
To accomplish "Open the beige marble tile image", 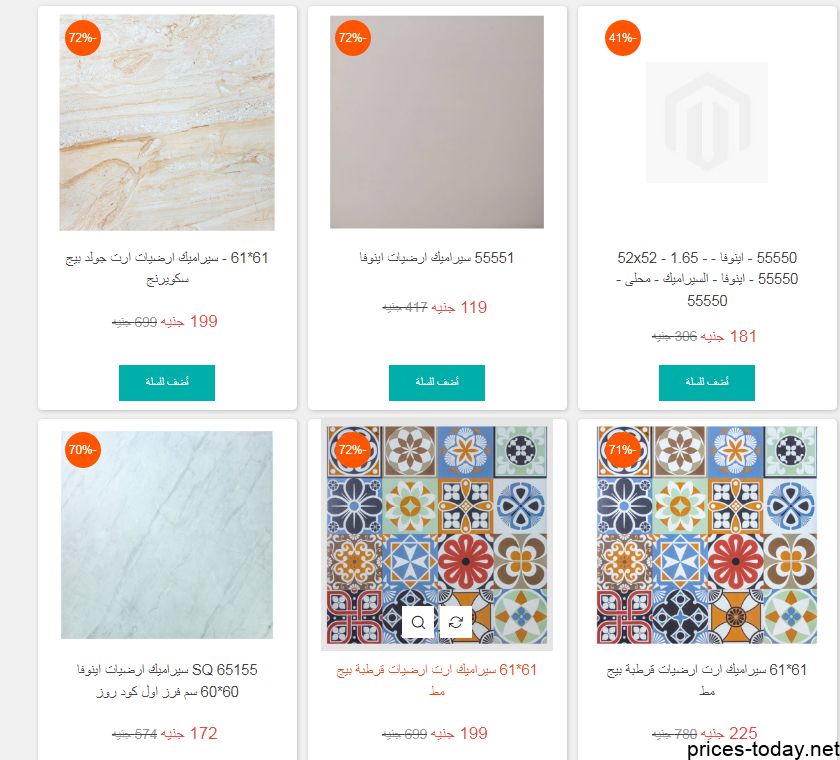I will [167, 123].
